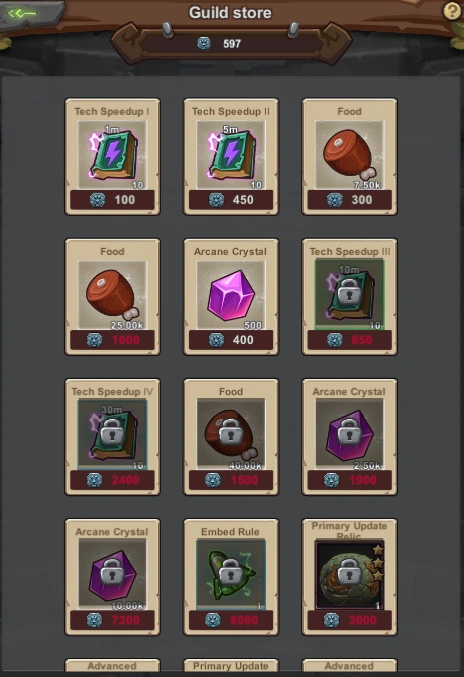Image resolution: width=464 pixels, height=677 pixels.
Task: Tap the locked 2.50k Arcane Crystal item
Action: click(x=349, y=434)
